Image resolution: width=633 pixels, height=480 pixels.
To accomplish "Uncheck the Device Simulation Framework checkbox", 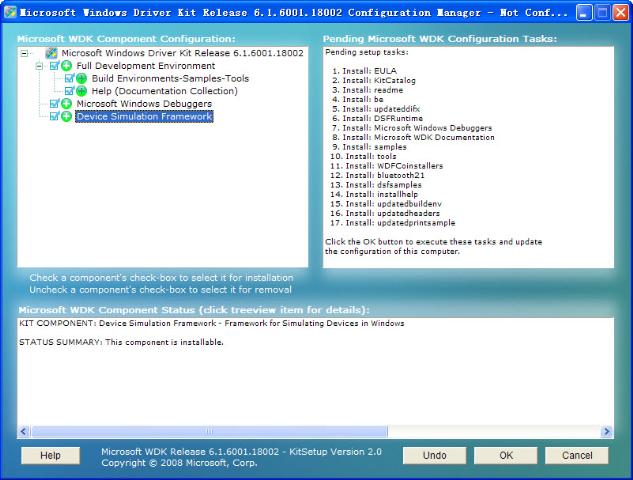I will pos(54,116).
